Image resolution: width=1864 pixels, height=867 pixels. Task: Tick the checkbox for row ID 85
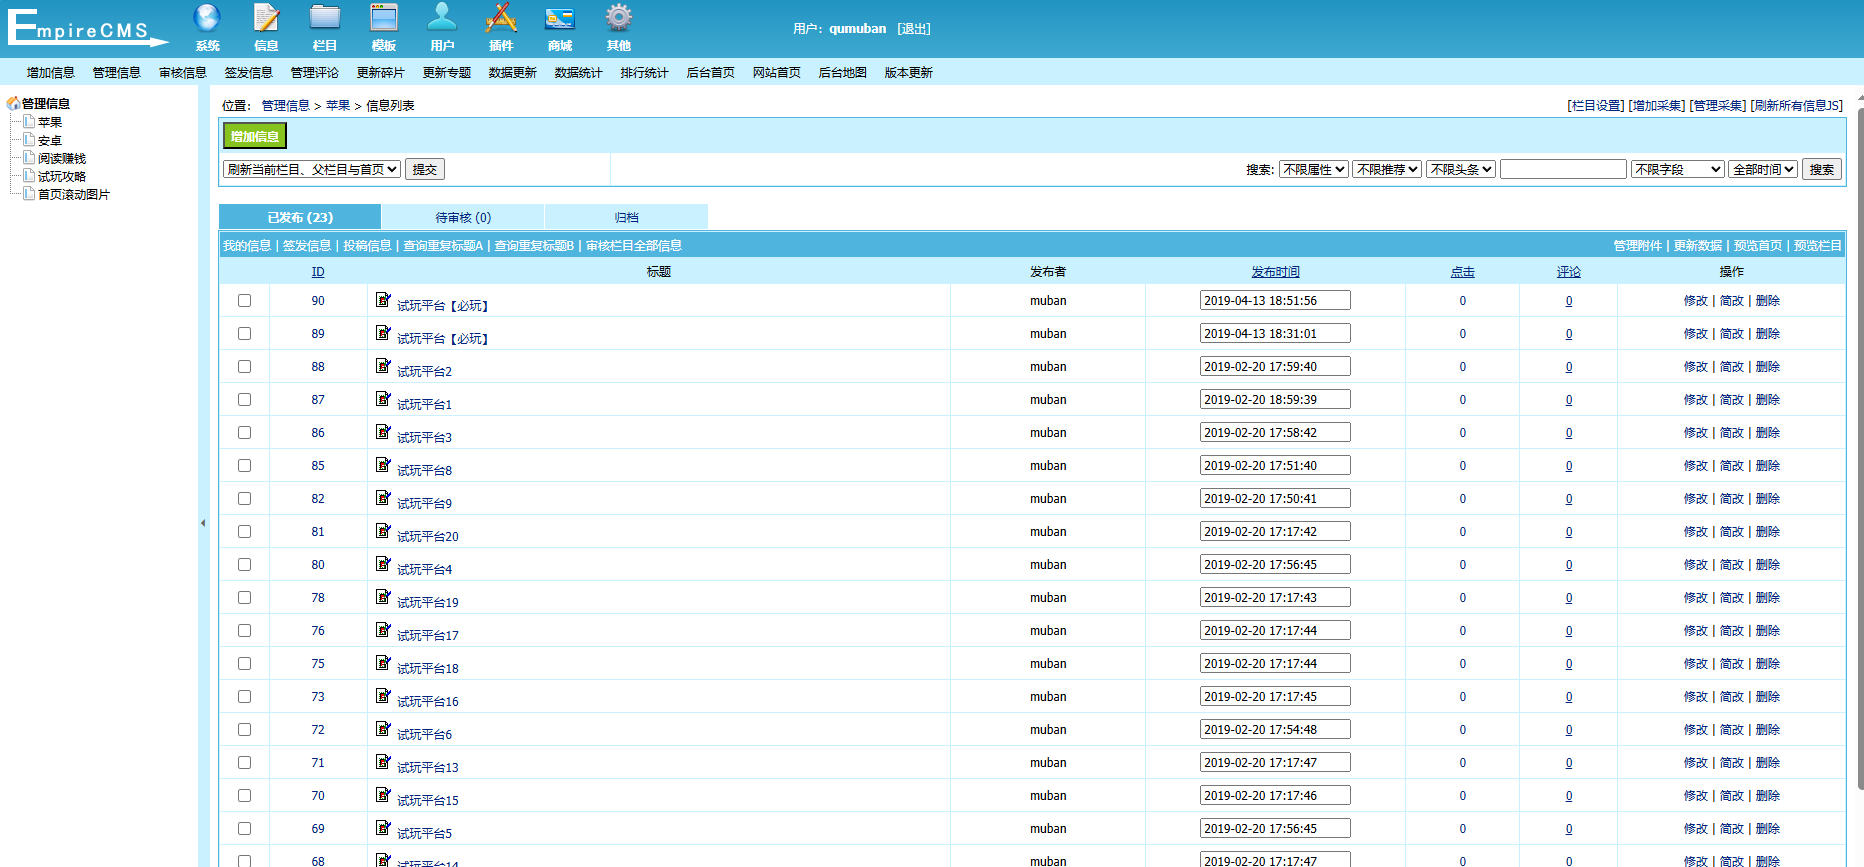pos(244,465)
